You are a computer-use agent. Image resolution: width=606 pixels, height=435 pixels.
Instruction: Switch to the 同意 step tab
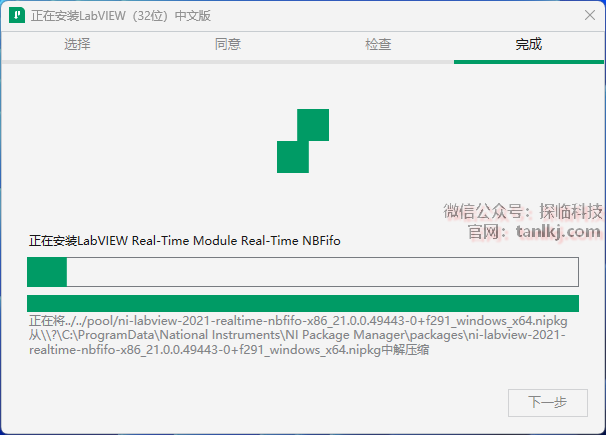[x=228, y=44]
